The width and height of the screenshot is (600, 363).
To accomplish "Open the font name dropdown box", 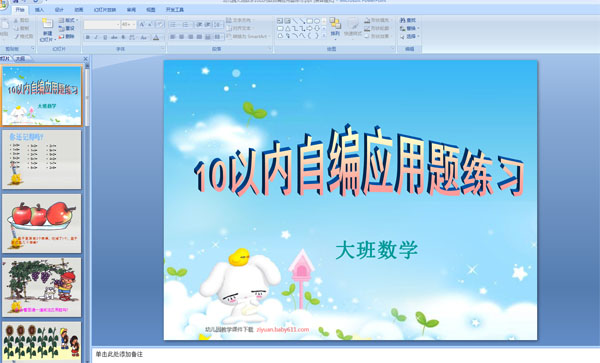I will coord(102,24).
